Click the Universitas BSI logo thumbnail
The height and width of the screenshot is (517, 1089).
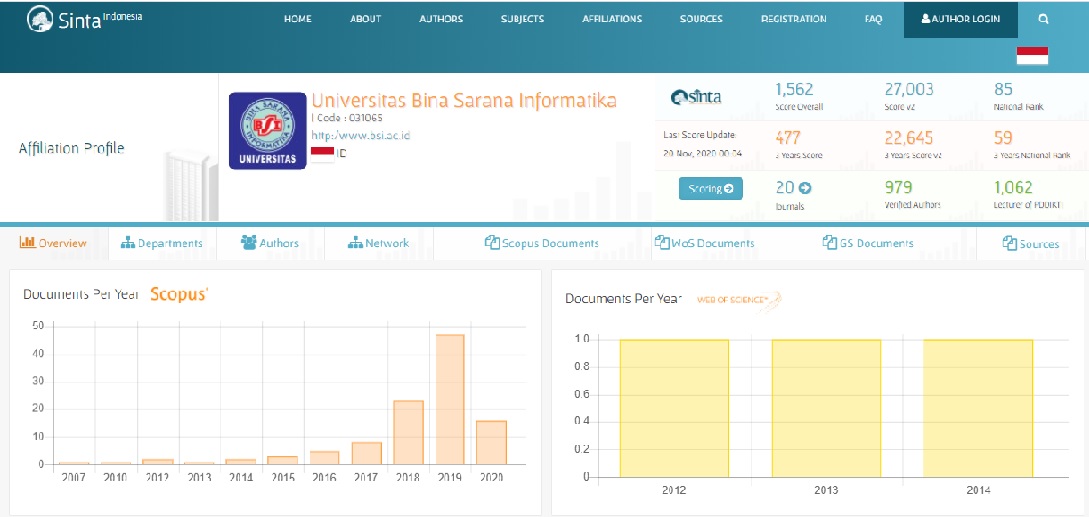pos(267,131)
